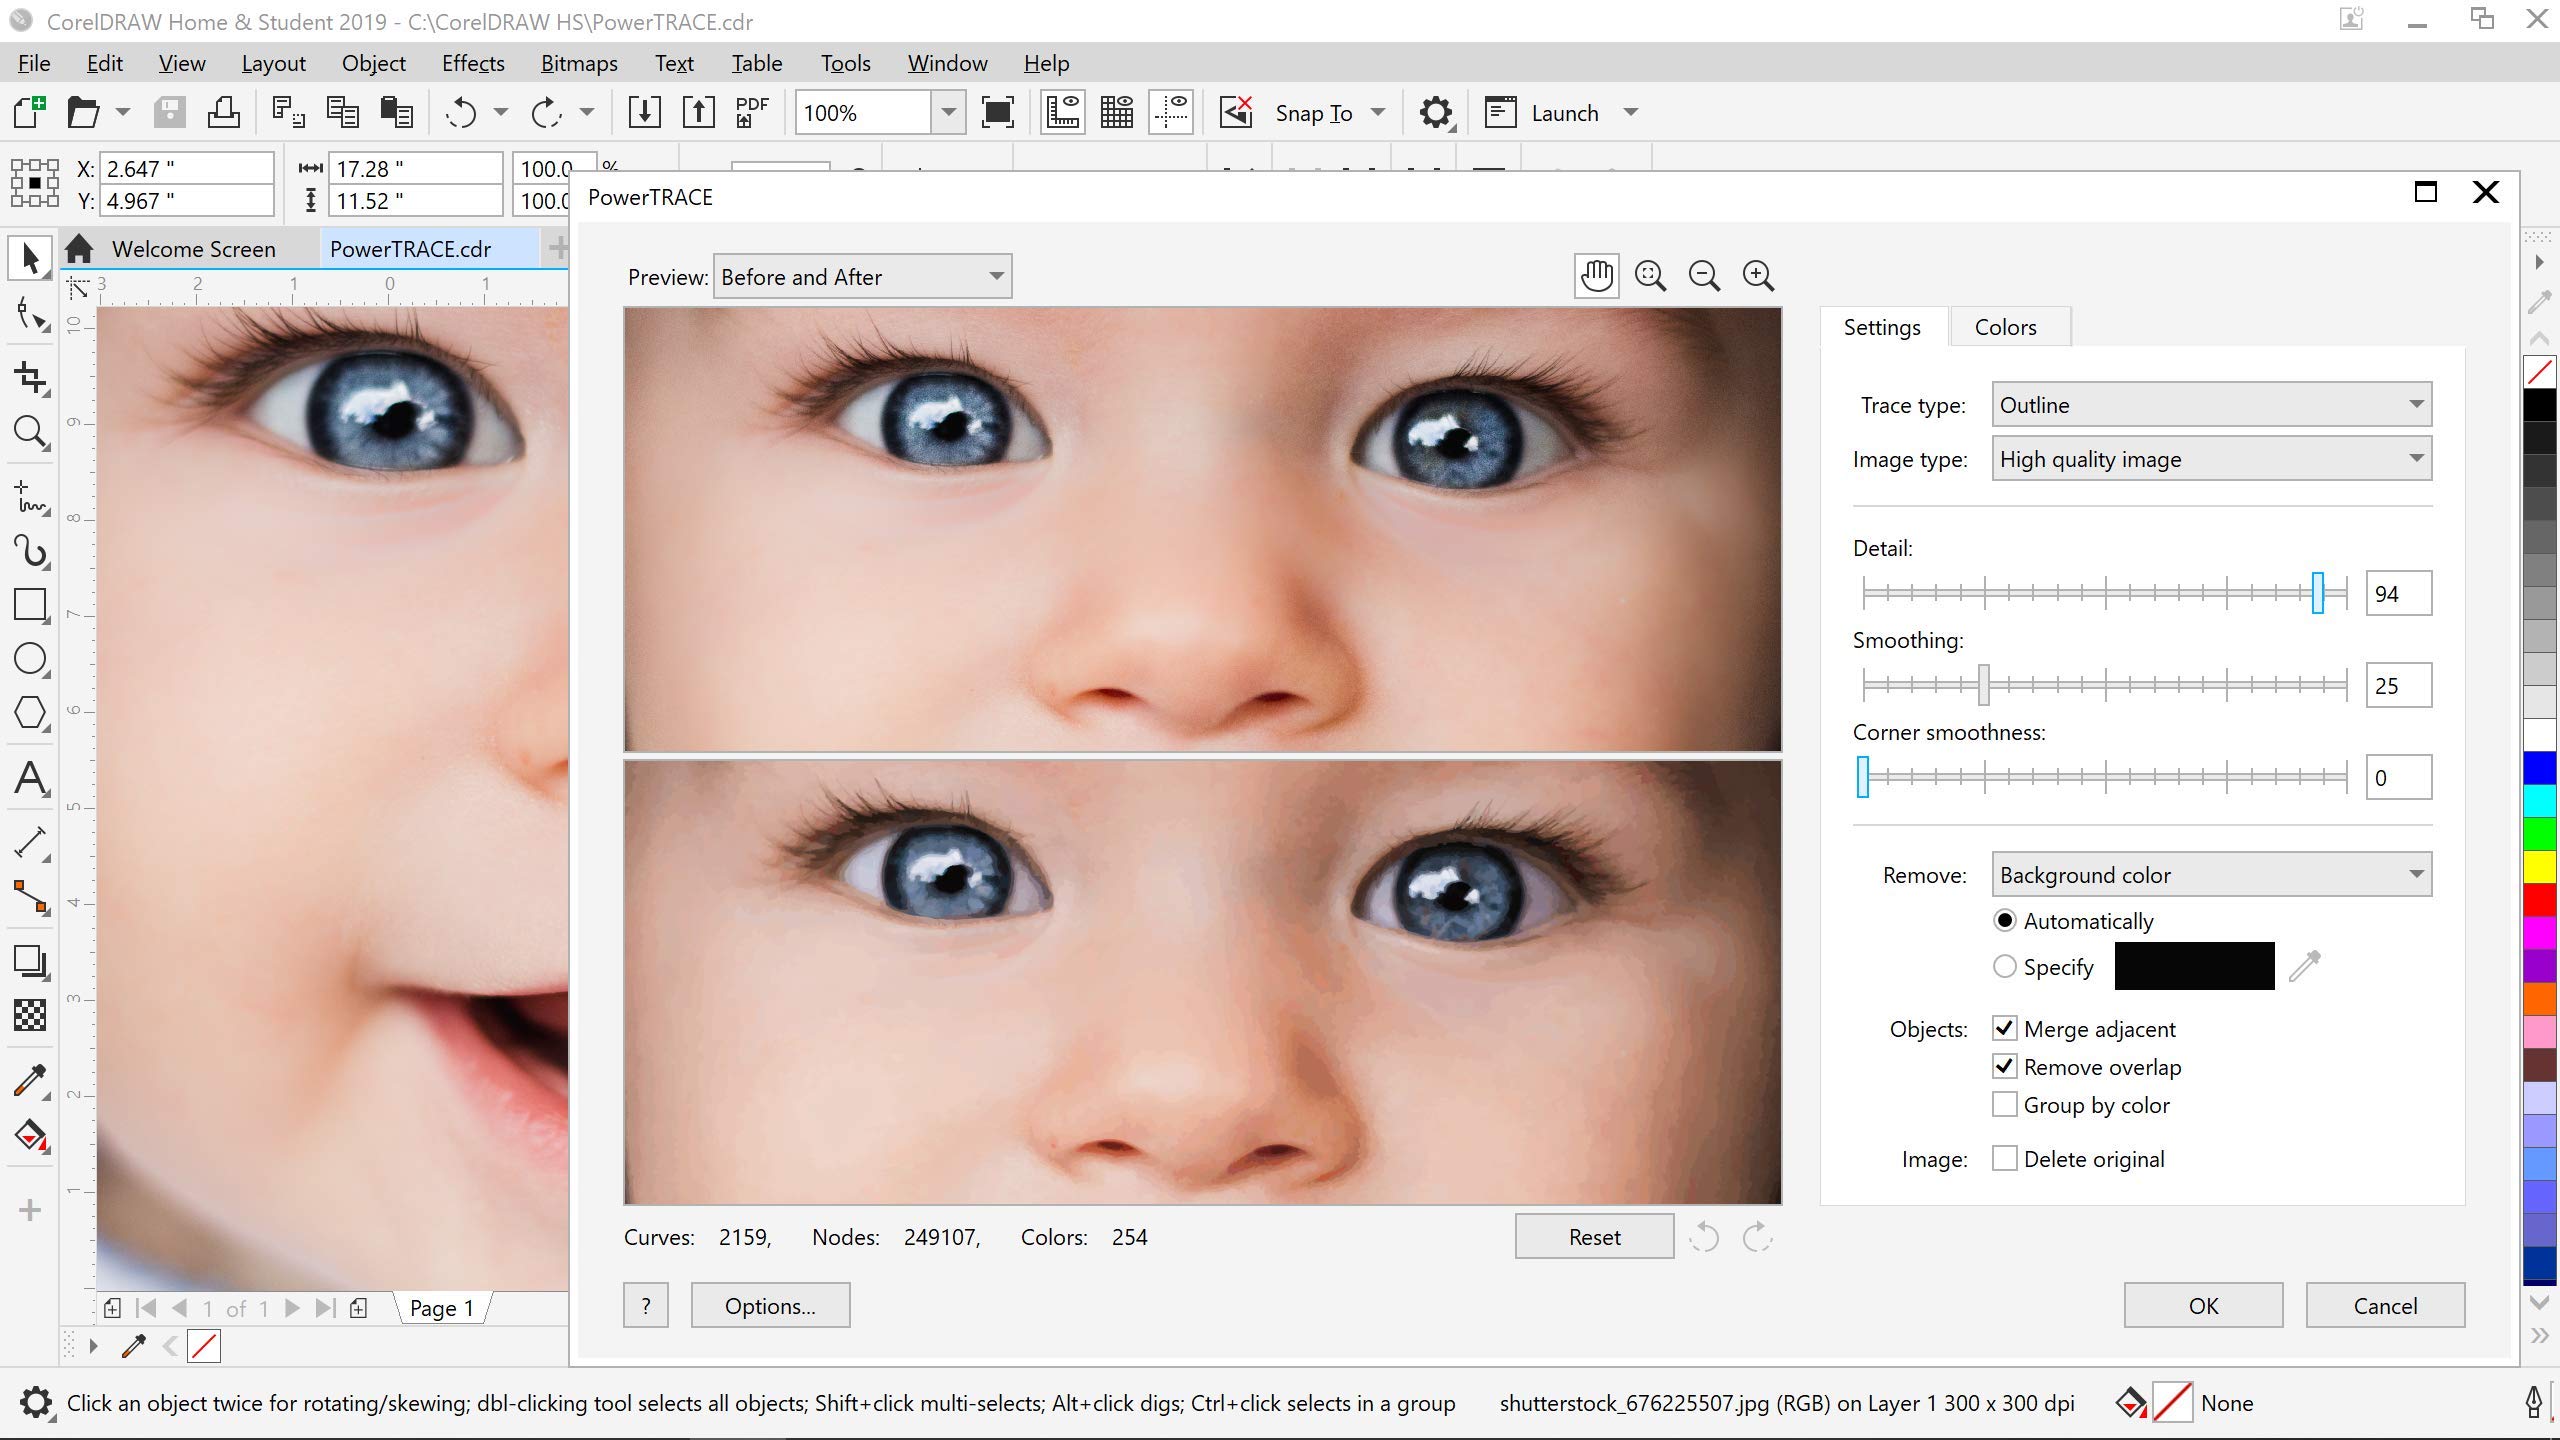Pick the Interactive Fill tool

tap(30, 1135)
